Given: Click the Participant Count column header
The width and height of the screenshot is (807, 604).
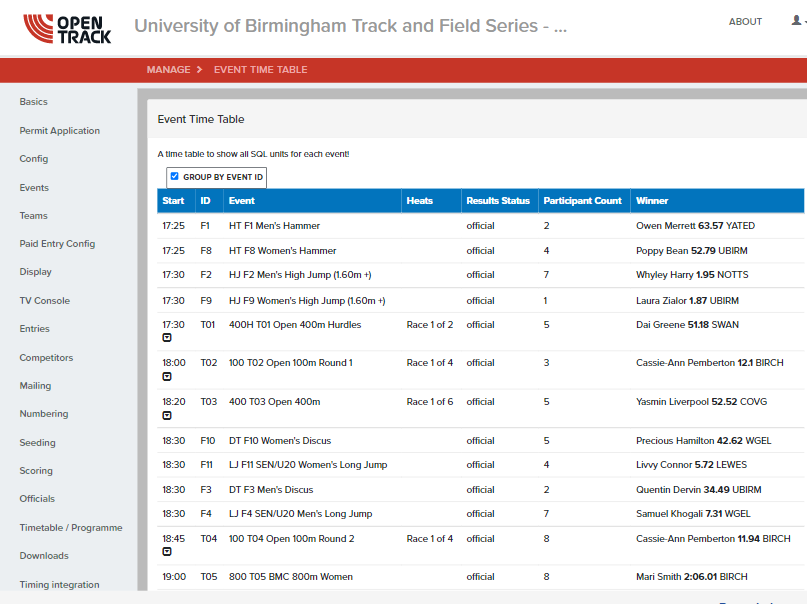Looking at the screenshot, I should tap(582, 201).
